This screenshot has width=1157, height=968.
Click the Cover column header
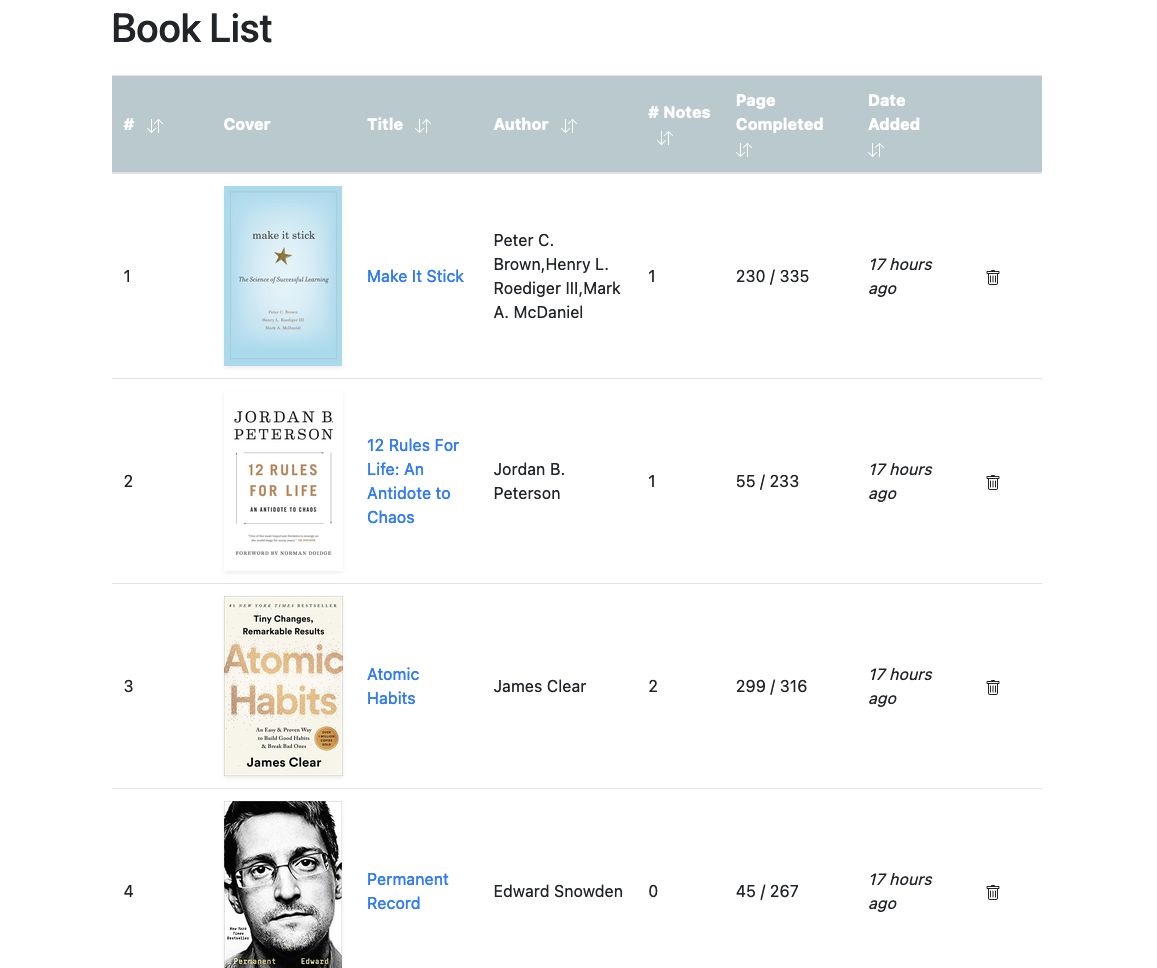coord(247,125)
